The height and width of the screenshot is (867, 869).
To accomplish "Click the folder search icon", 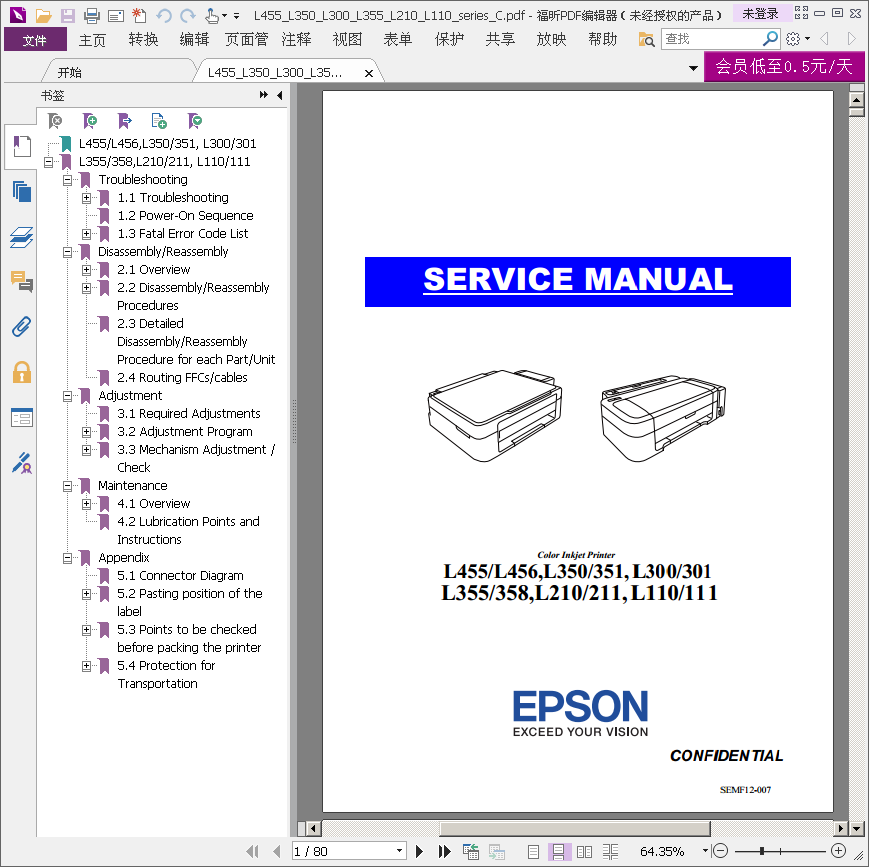I will point(646,39).
